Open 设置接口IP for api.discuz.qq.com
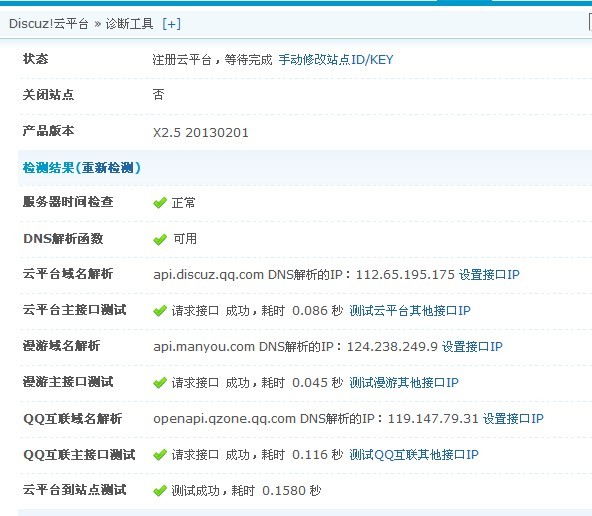The image size is (592, 516). pos(489,274)
